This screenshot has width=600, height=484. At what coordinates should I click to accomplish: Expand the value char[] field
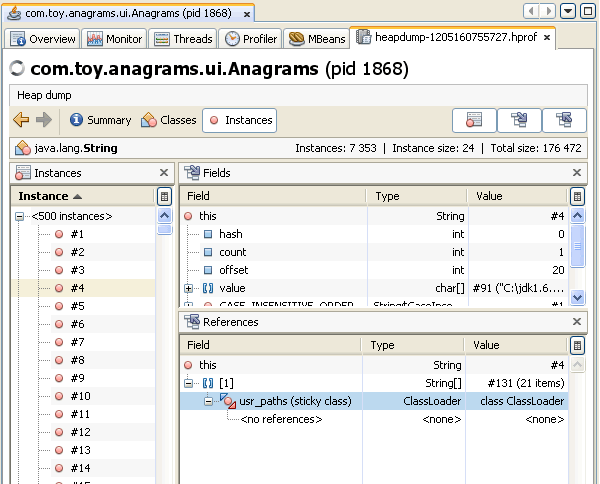[x=188, y=288]
